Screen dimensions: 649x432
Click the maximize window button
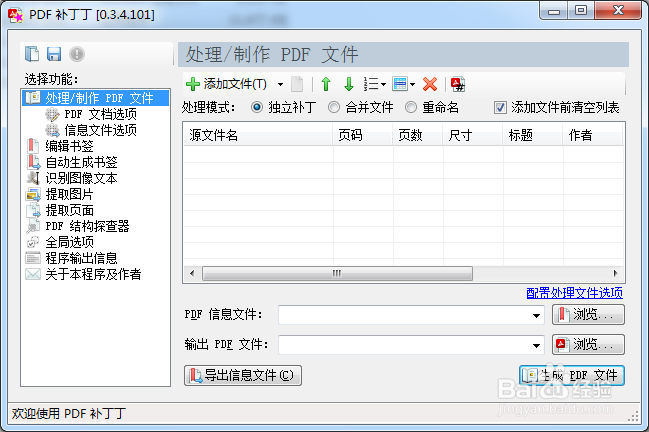click(581, 11)
